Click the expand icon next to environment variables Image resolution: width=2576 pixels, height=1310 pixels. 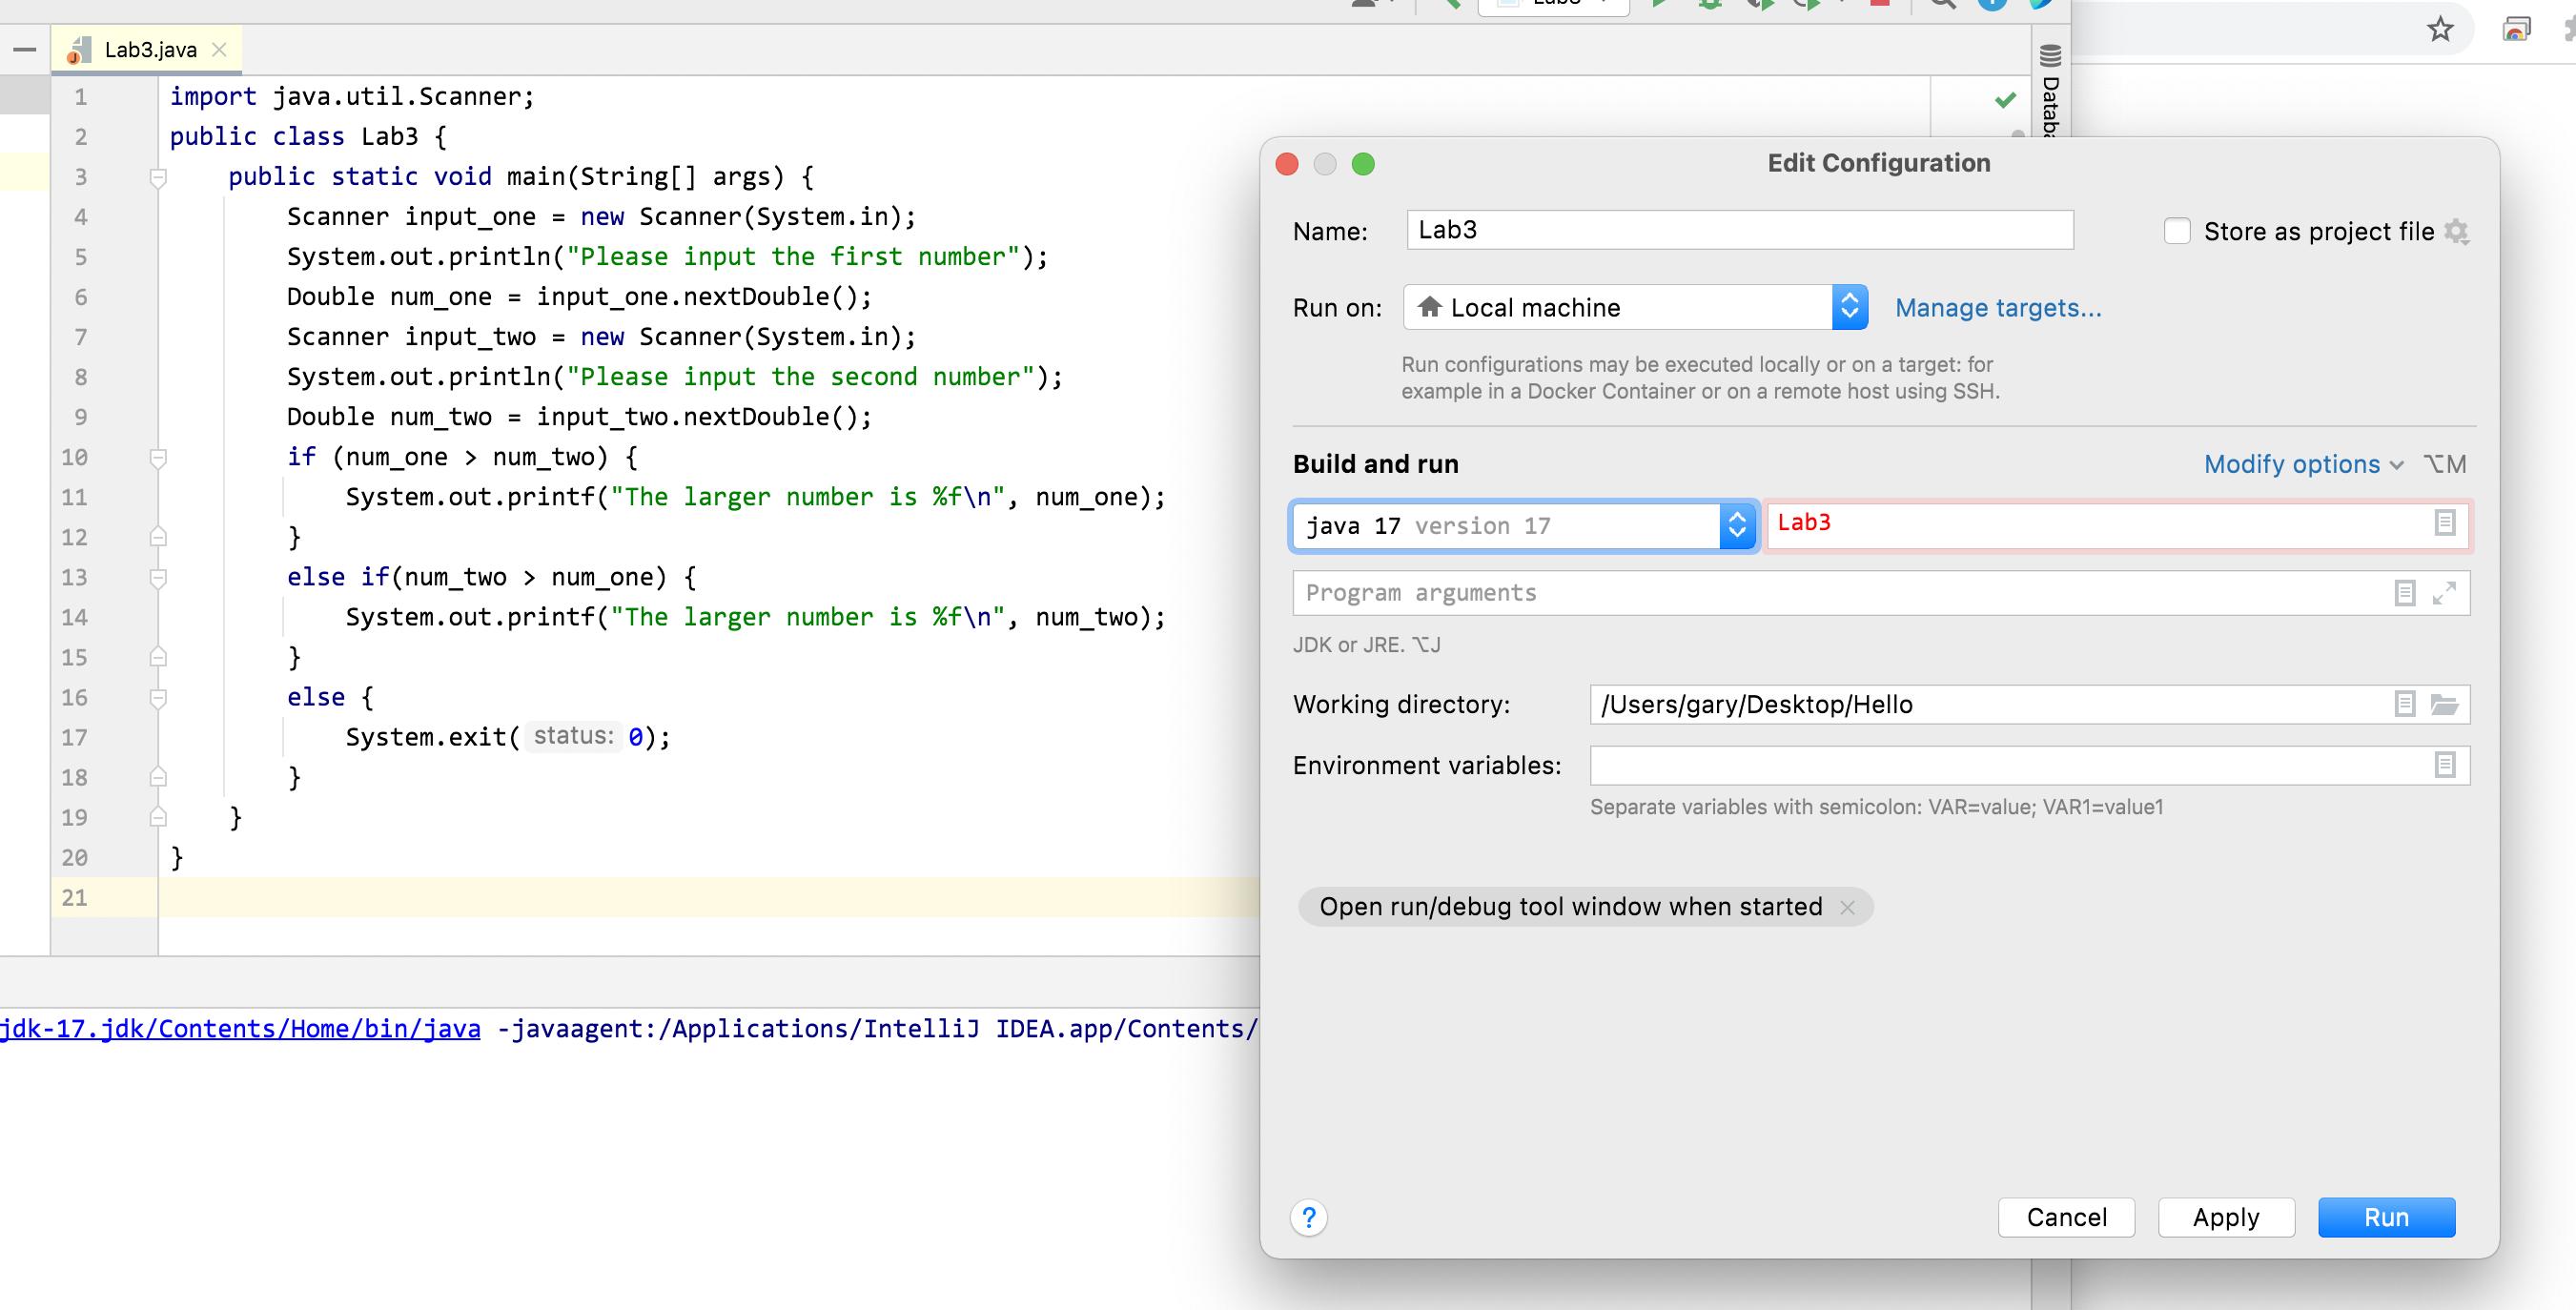pyautogui.click(x=2445, y=766)
